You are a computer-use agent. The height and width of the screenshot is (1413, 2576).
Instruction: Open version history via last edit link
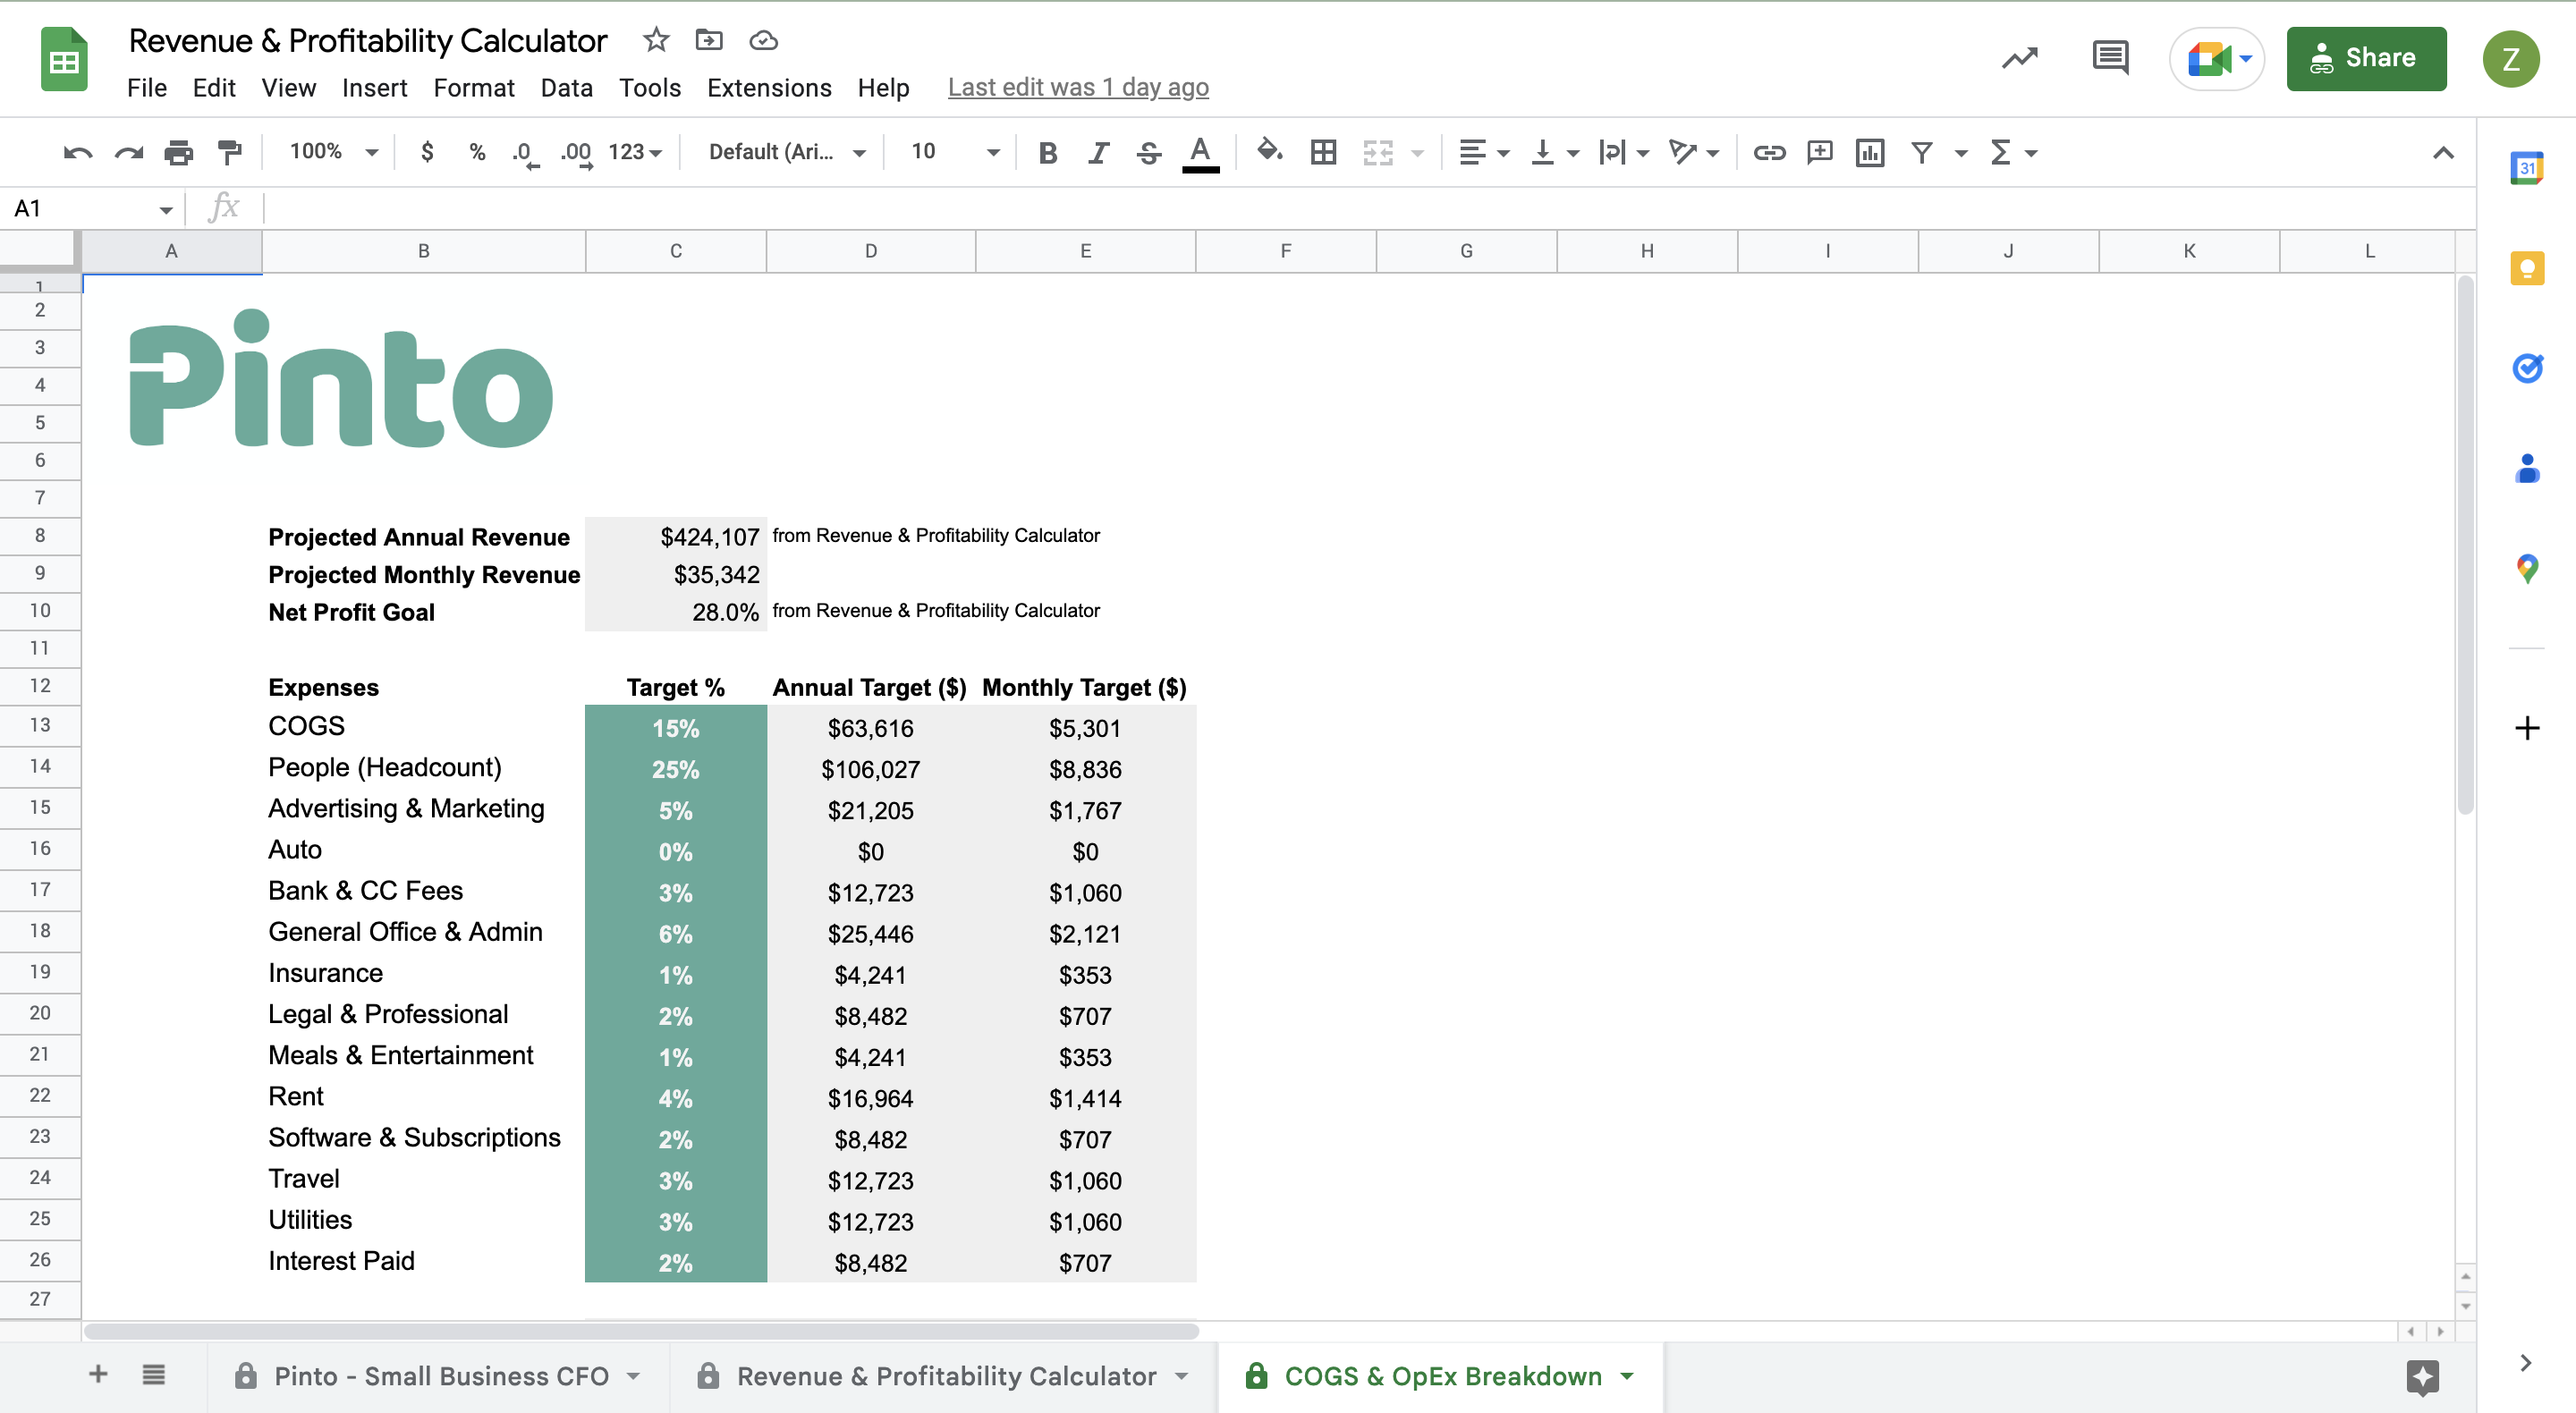(1078, 88)
